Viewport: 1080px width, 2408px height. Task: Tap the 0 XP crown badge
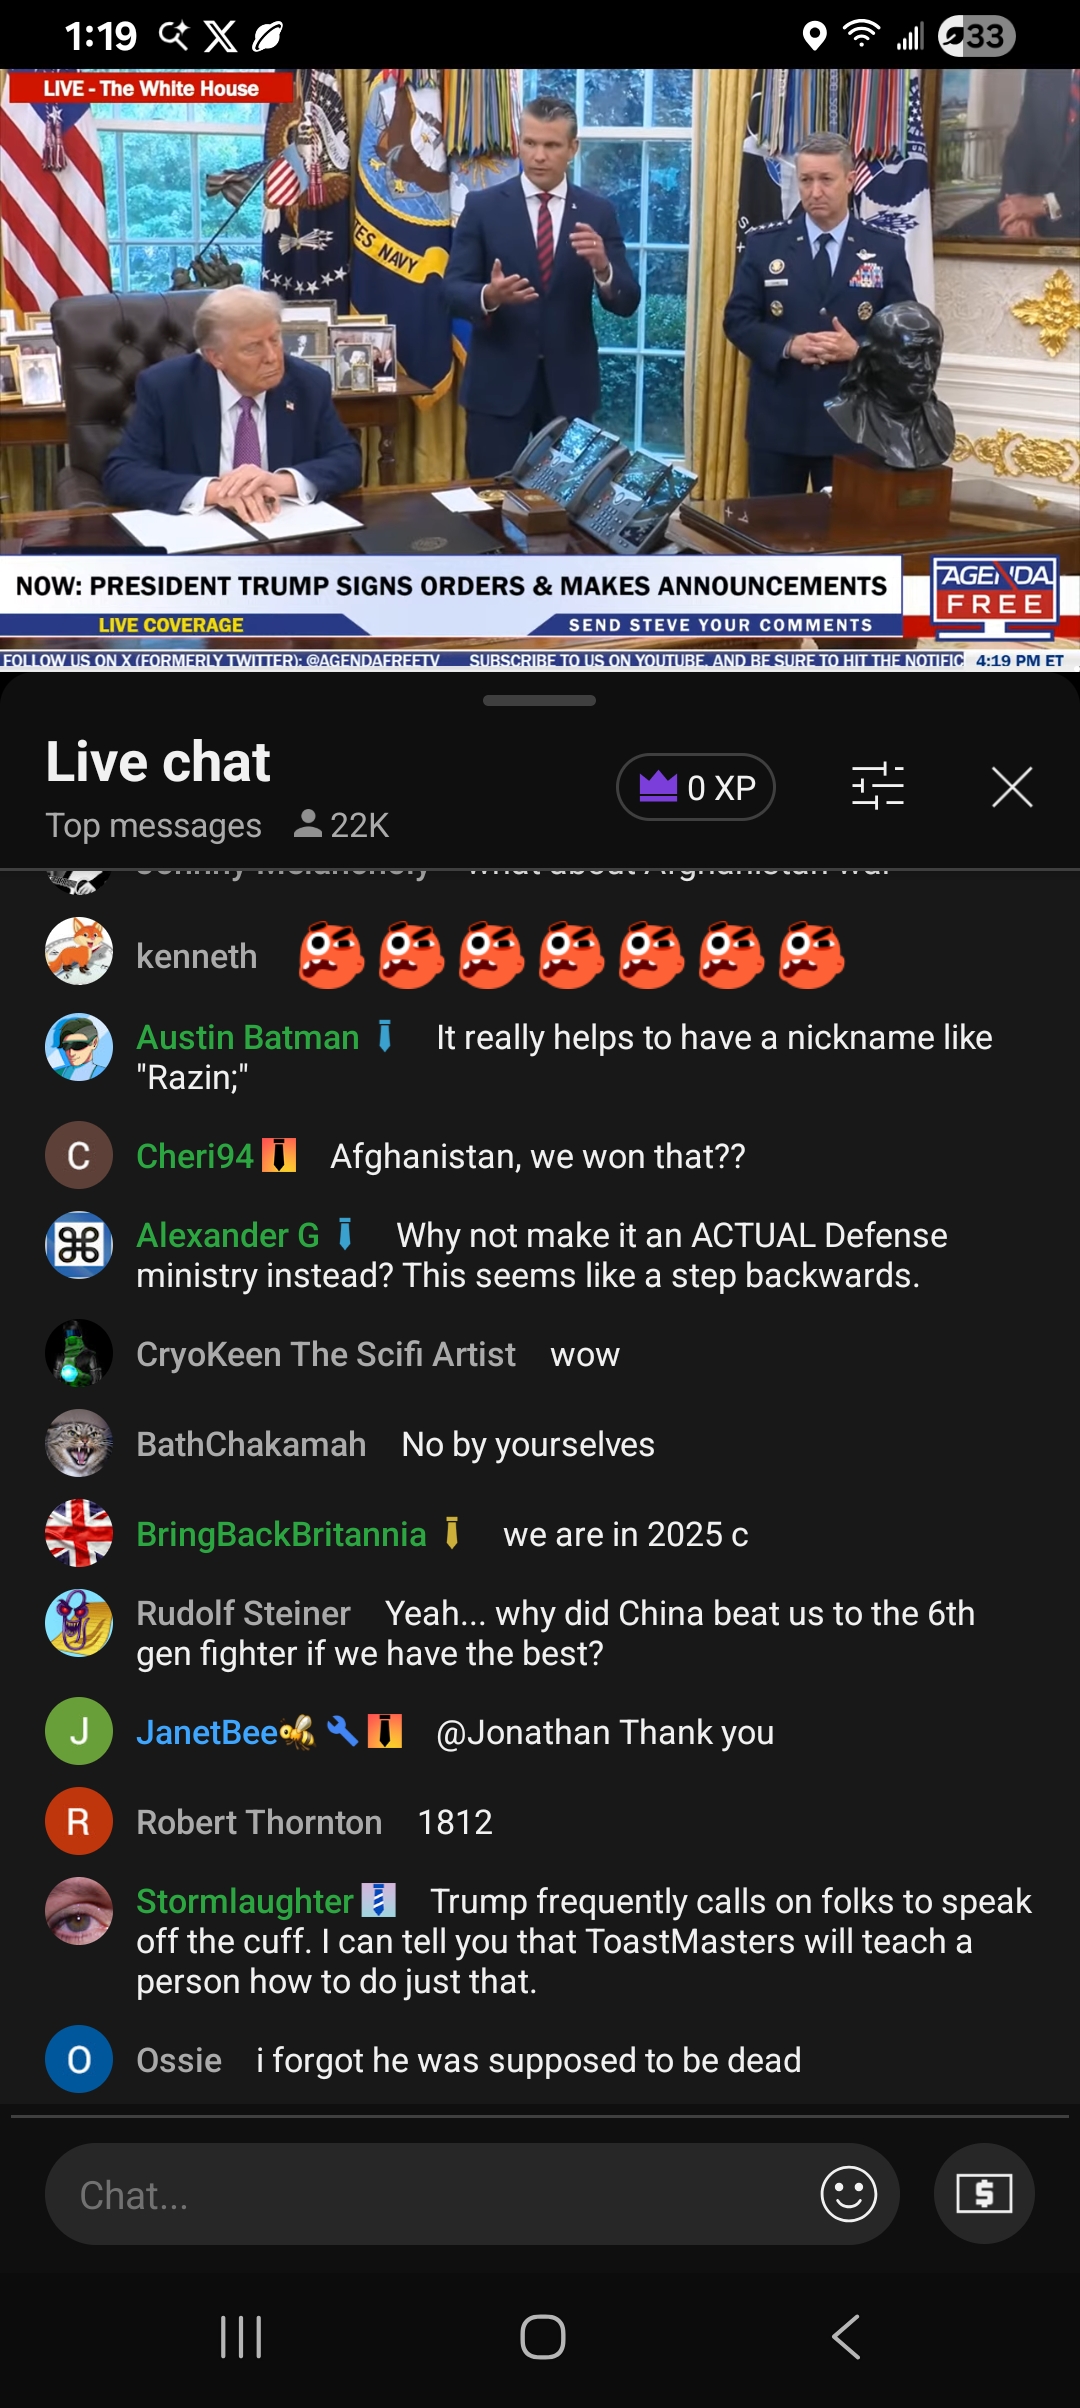pyautogui.click(x=696, y=787)
